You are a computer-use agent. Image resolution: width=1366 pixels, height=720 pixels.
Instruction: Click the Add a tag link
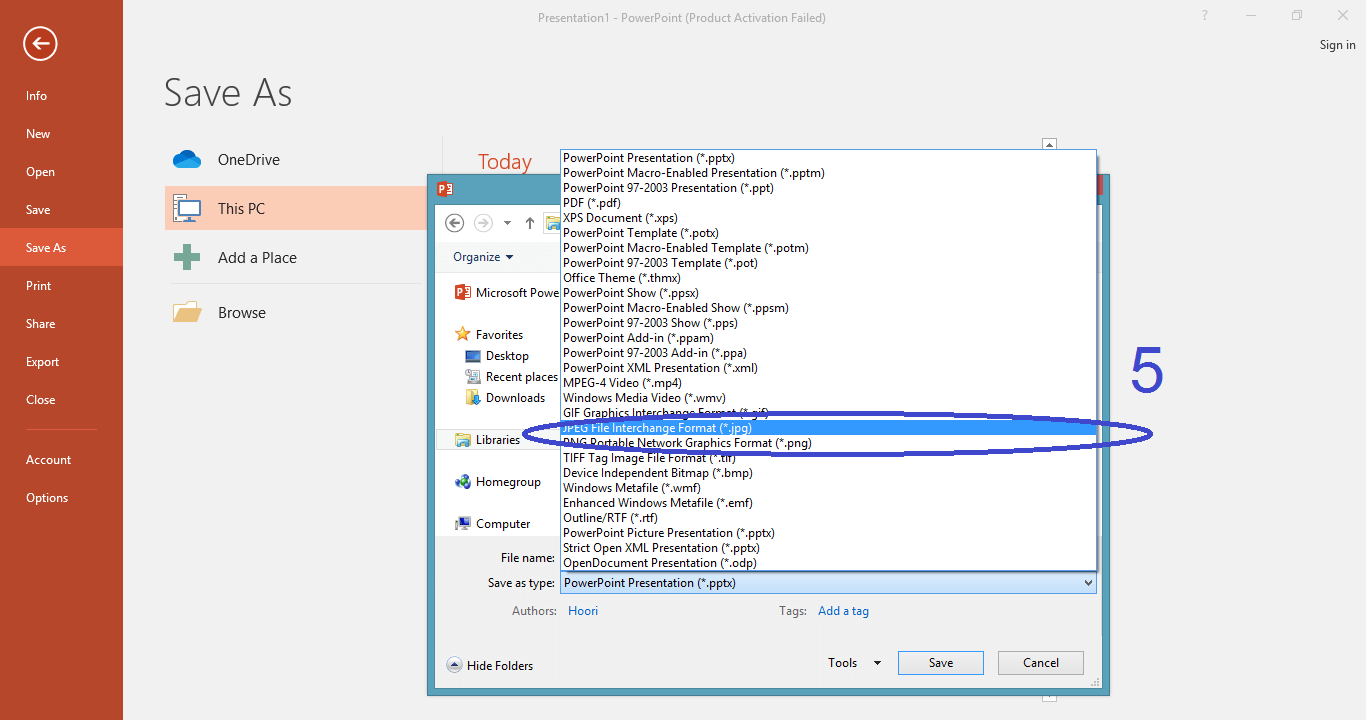click(x=843, y=611)
